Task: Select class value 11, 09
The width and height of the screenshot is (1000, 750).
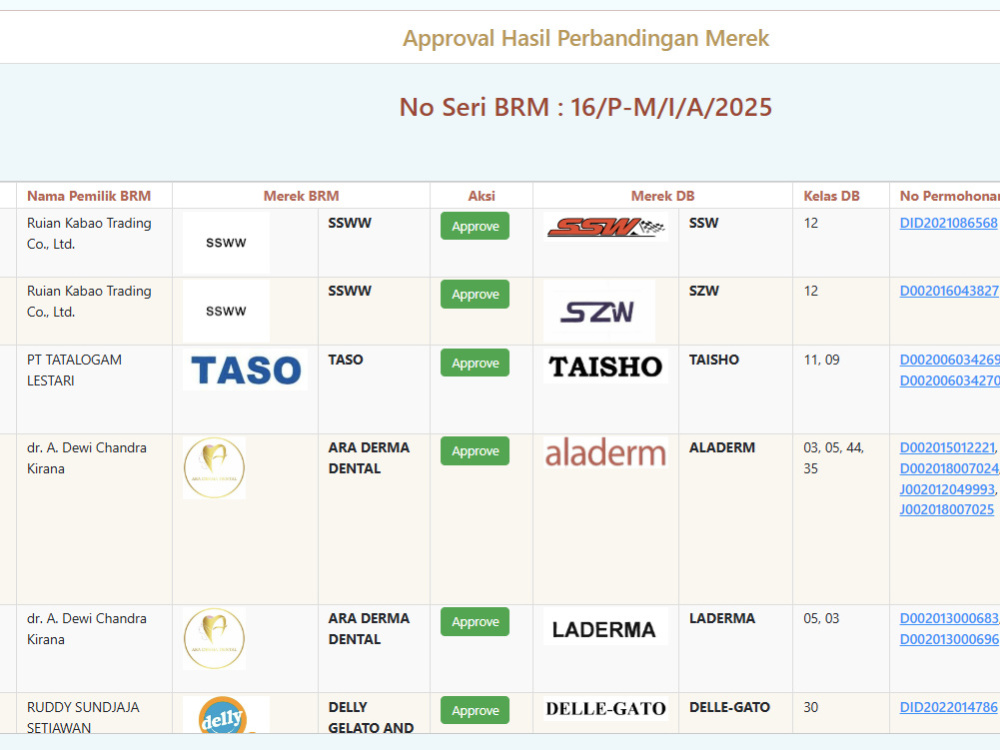Action: (x=821, y=360)
